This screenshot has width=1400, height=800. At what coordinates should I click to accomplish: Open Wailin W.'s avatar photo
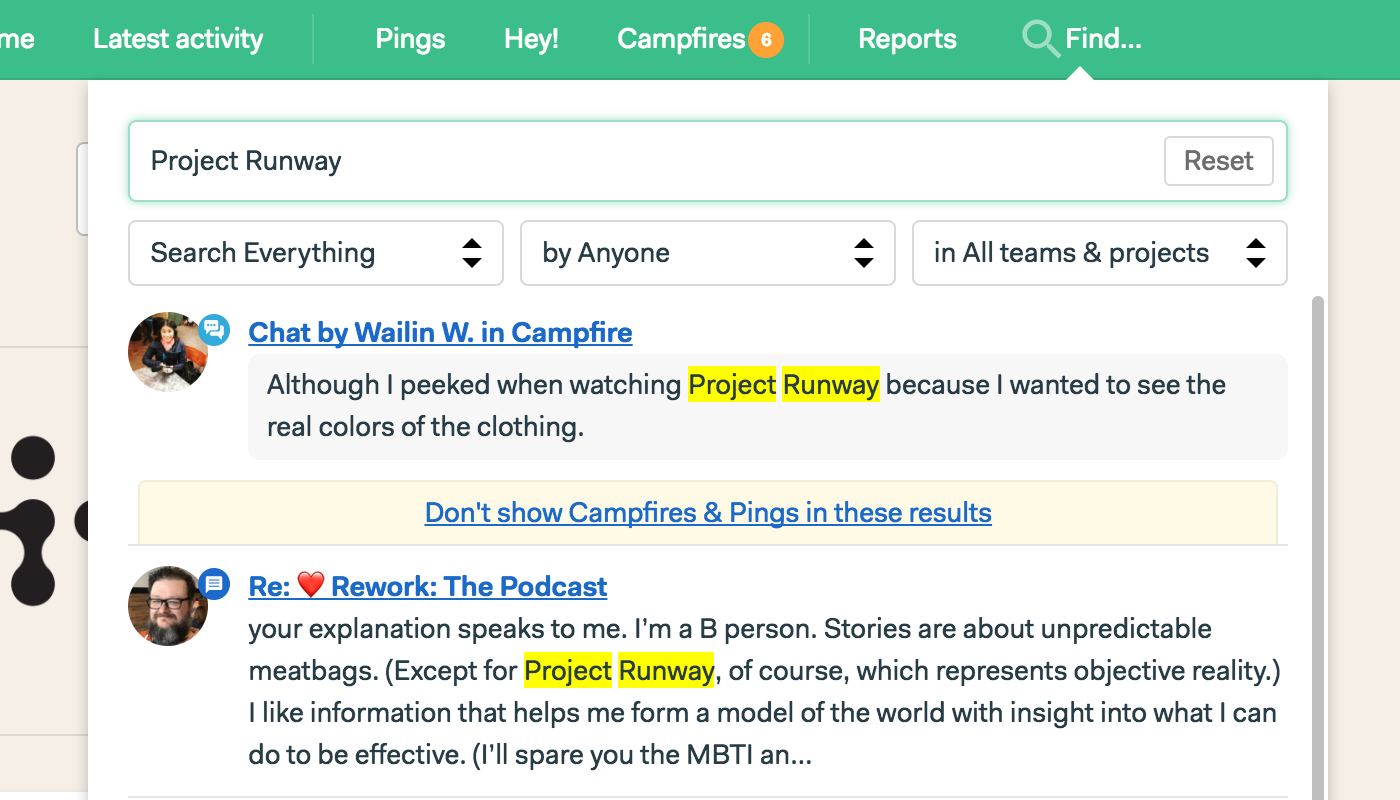coord(168,352)
